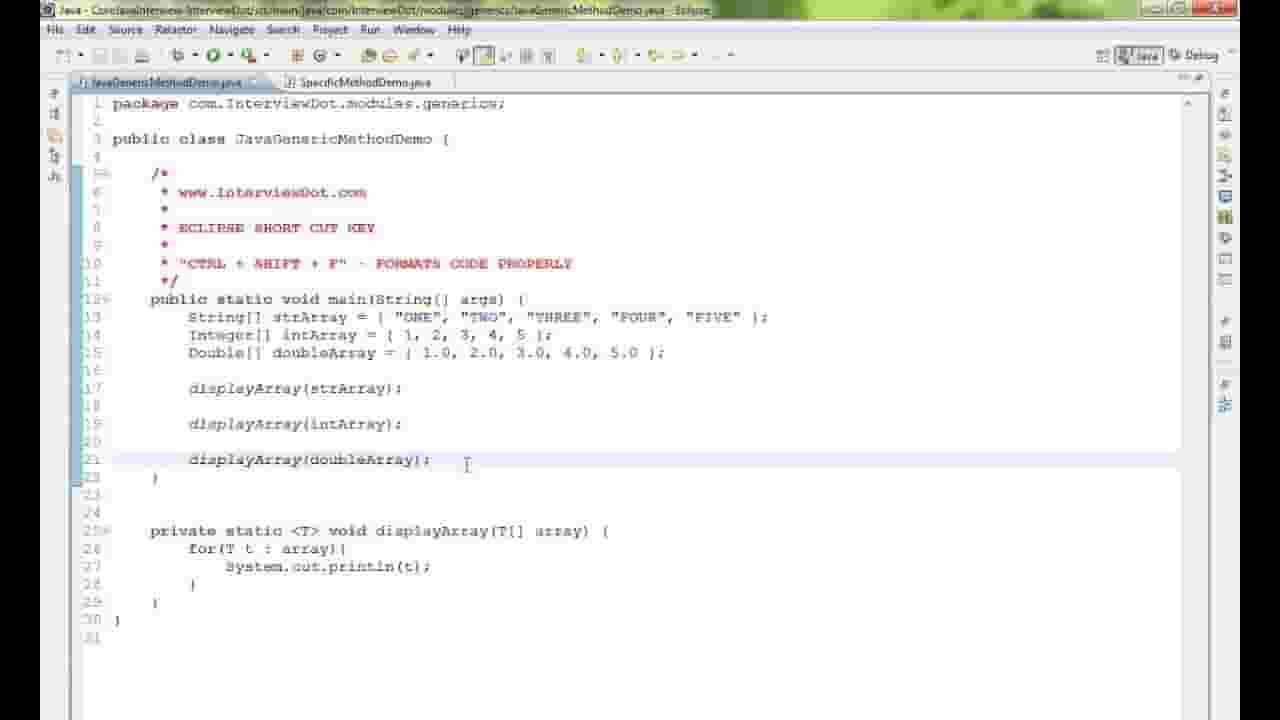Screen dimensions: 1280x720
Task: Click the Open Type toolbar icon
Action: point(368,56)
